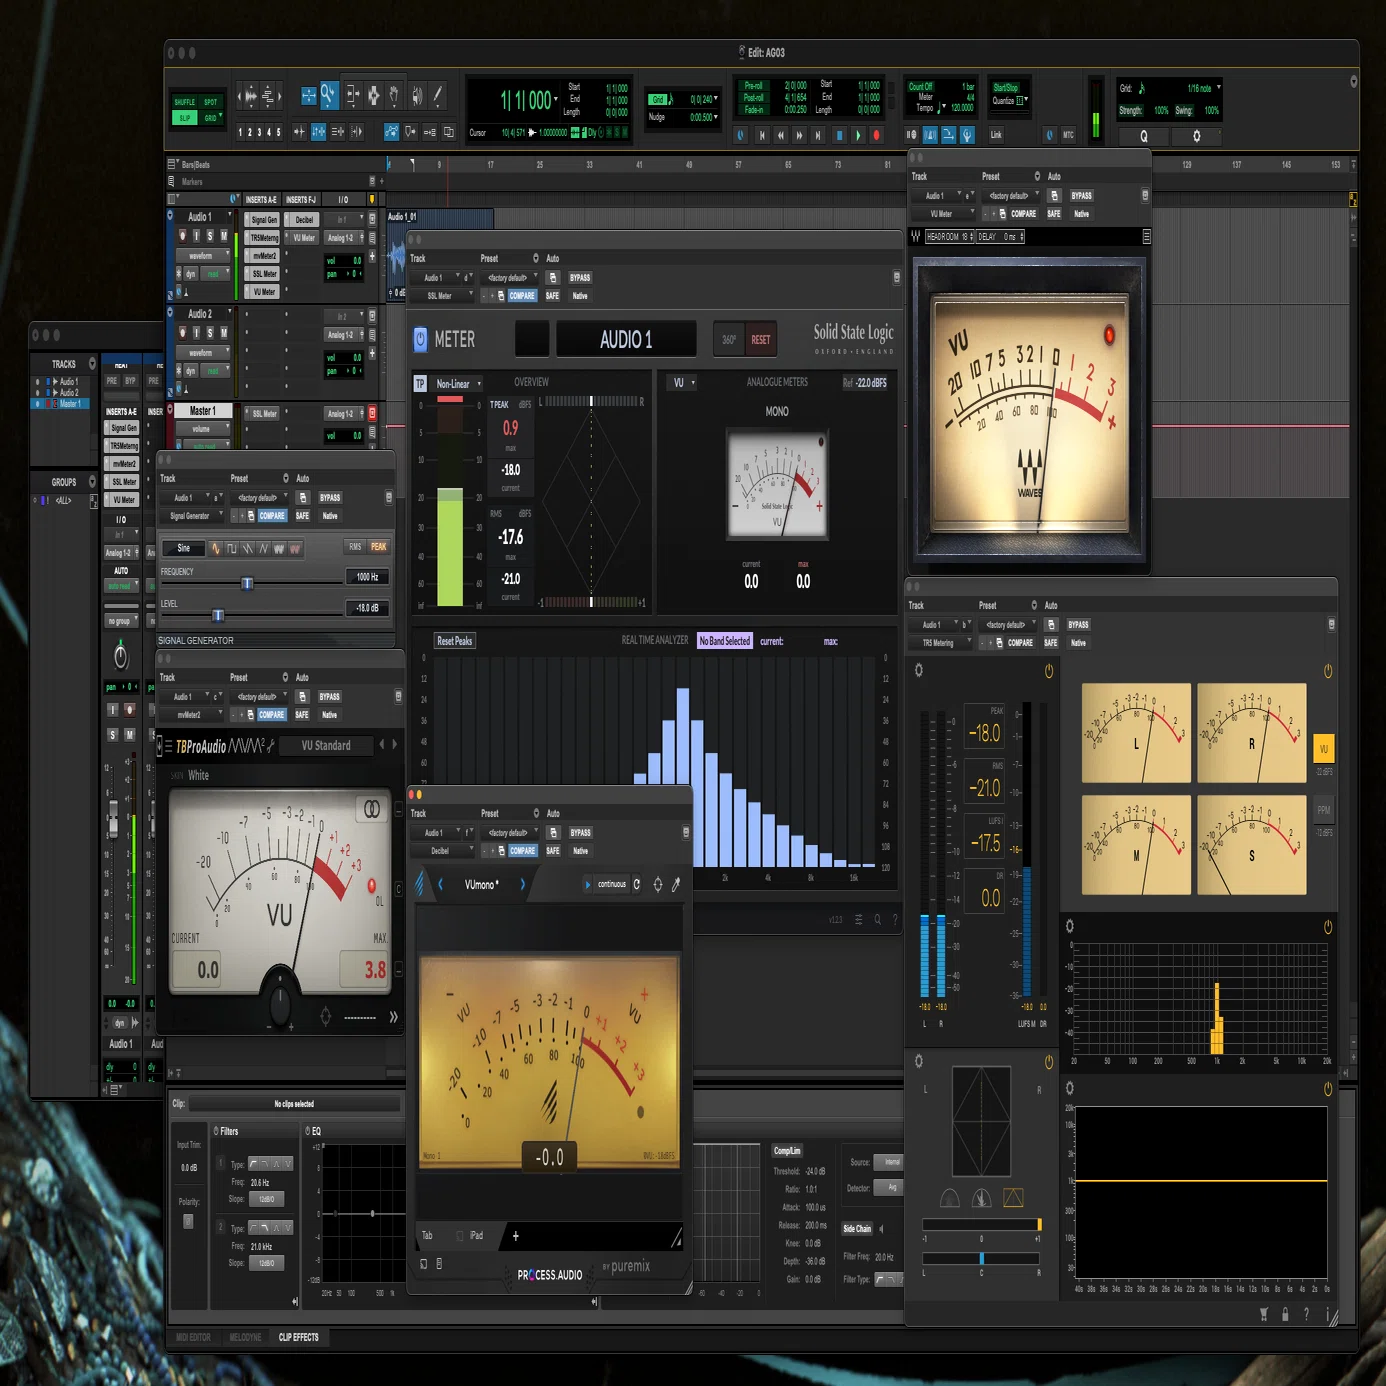Click the INSERTS F-J column header
Viewport: 1386px width, 1386px height.
point(301,200)
